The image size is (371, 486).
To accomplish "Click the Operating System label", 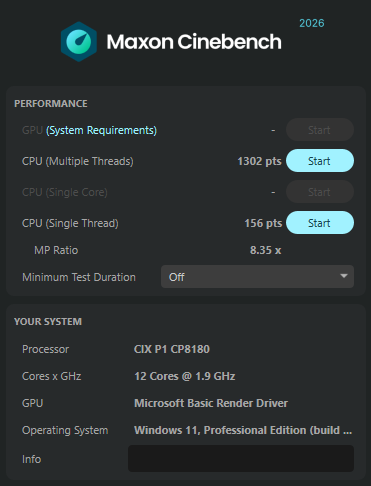I will [65, 430].
